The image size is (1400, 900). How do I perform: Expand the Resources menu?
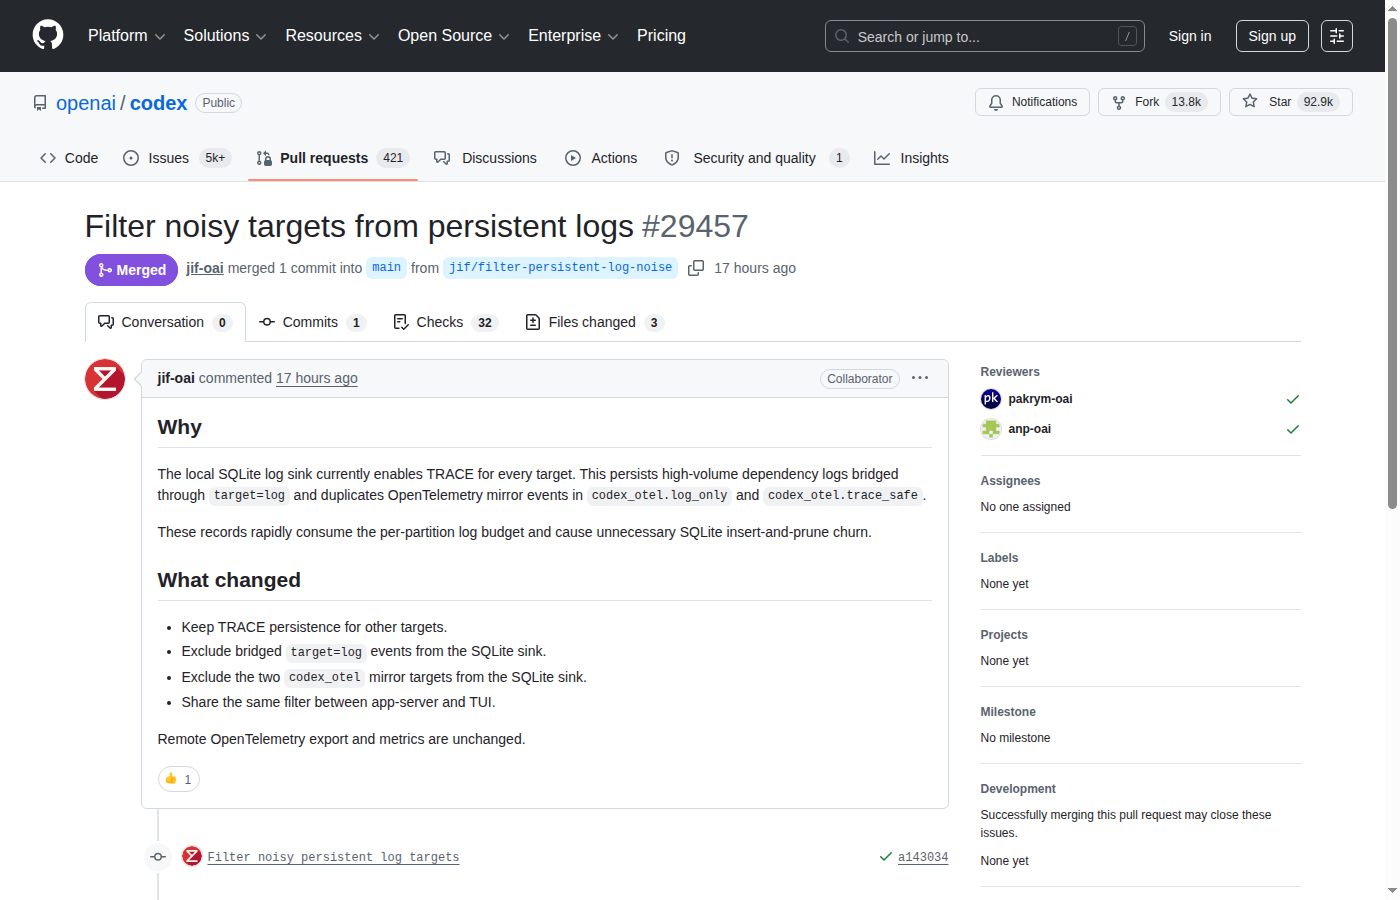pos(332,36)
